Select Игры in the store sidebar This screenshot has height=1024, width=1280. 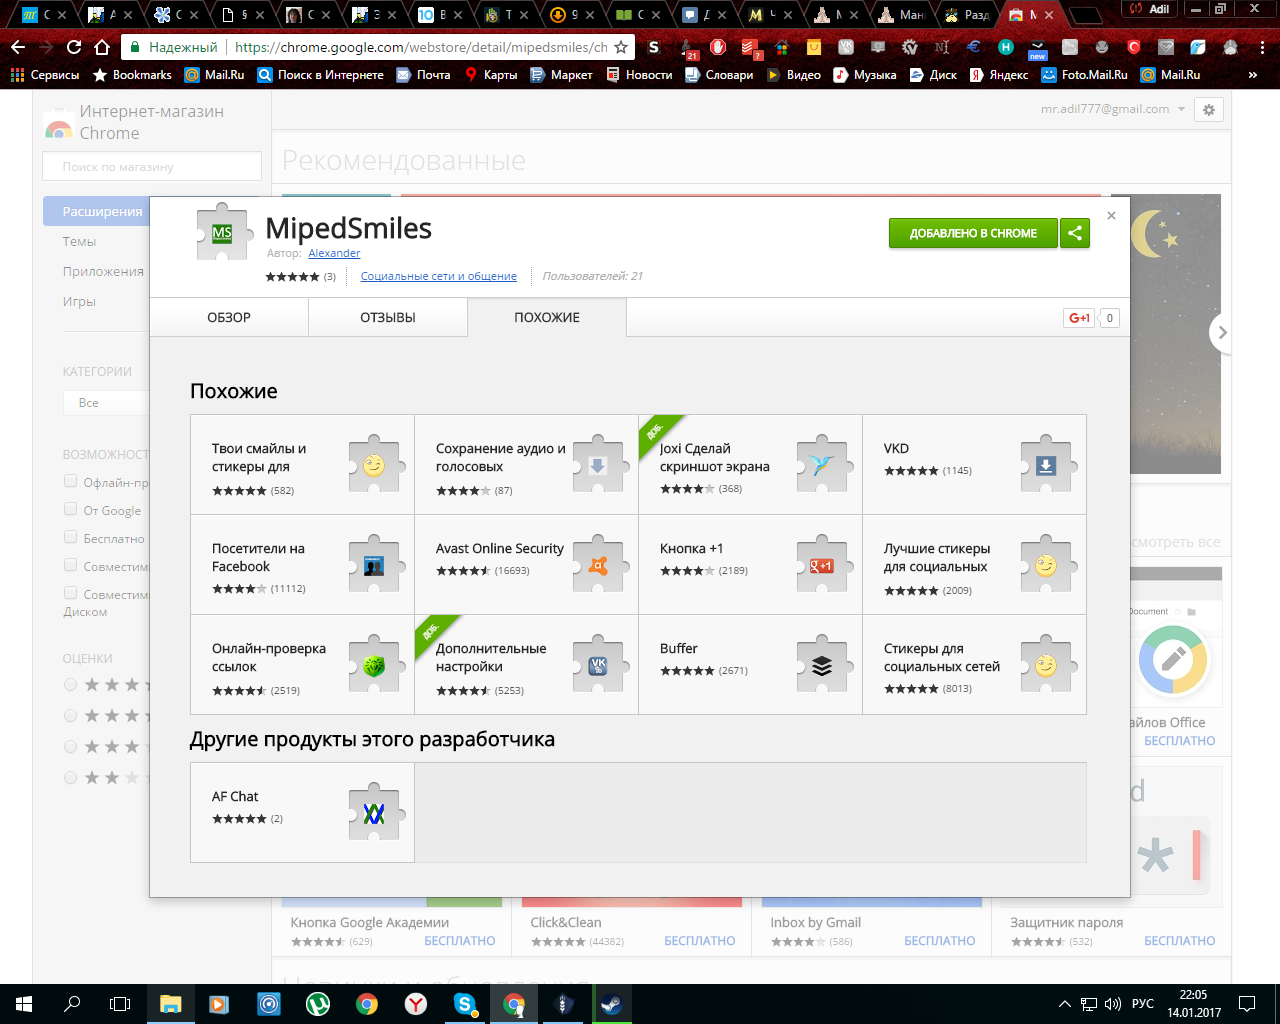pos(79,301)
